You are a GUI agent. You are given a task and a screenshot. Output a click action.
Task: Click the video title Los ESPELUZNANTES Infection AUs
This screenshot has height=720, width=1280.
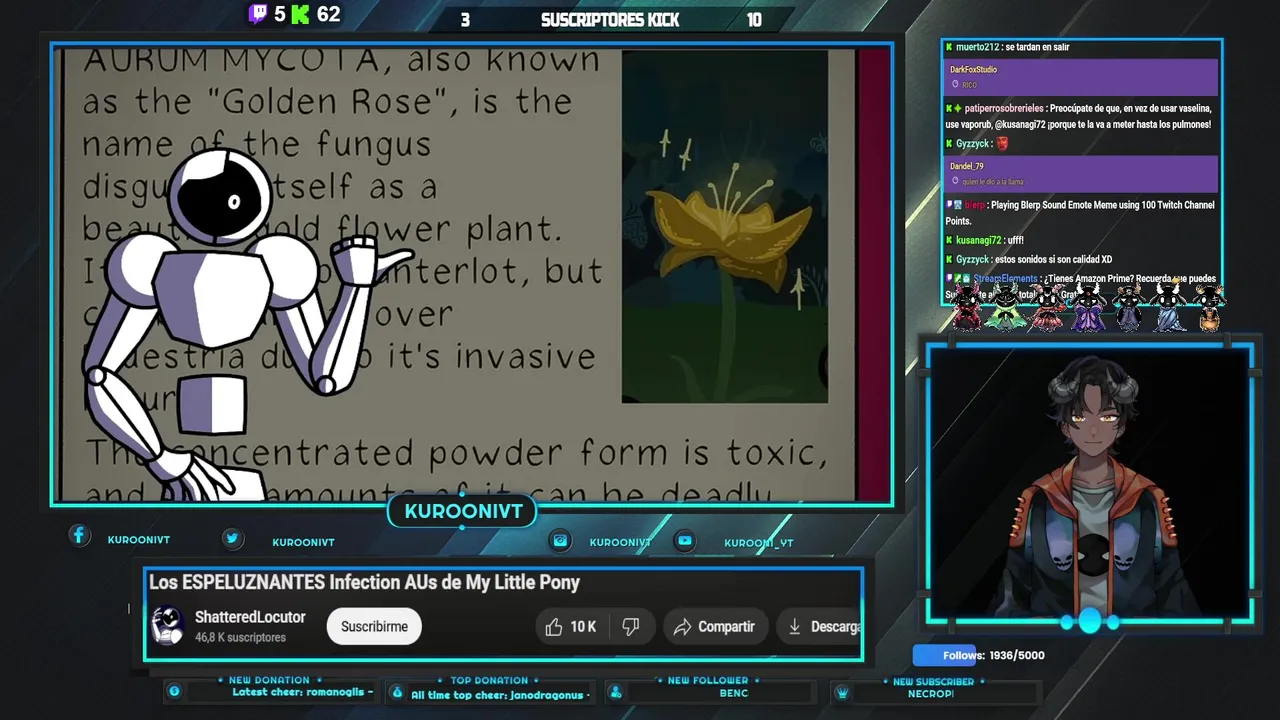364,582
